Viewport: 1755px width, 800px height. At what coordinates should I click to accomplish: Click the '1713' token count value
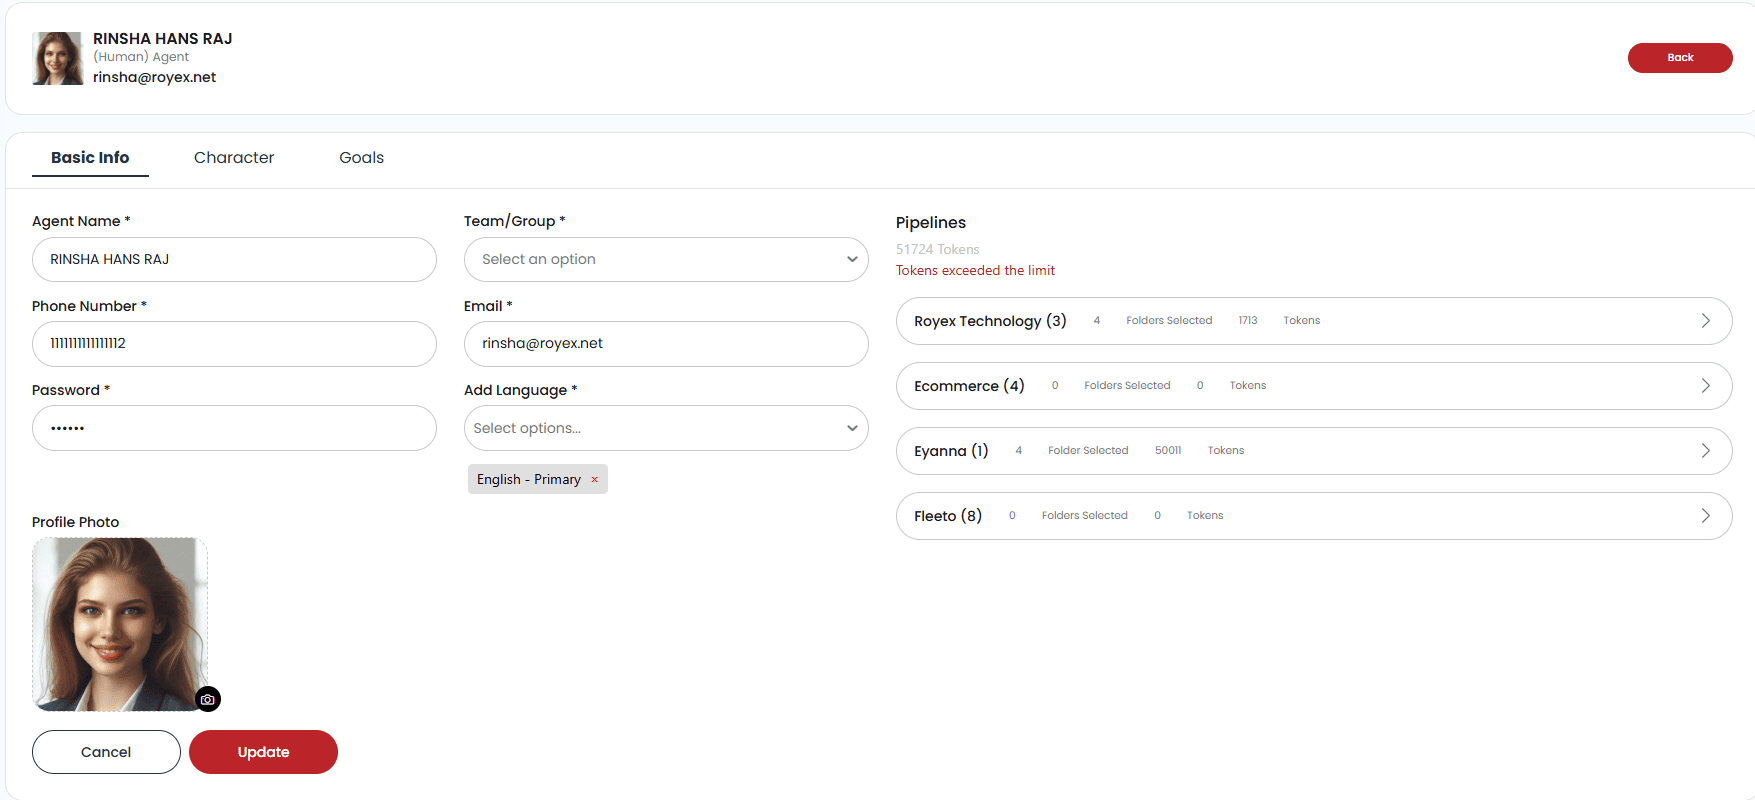point(1248,321)
